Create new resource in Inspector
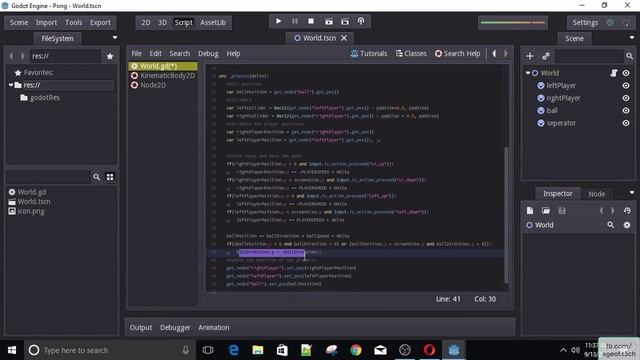Viewport: 640px width, 360px height. (530, 211)
